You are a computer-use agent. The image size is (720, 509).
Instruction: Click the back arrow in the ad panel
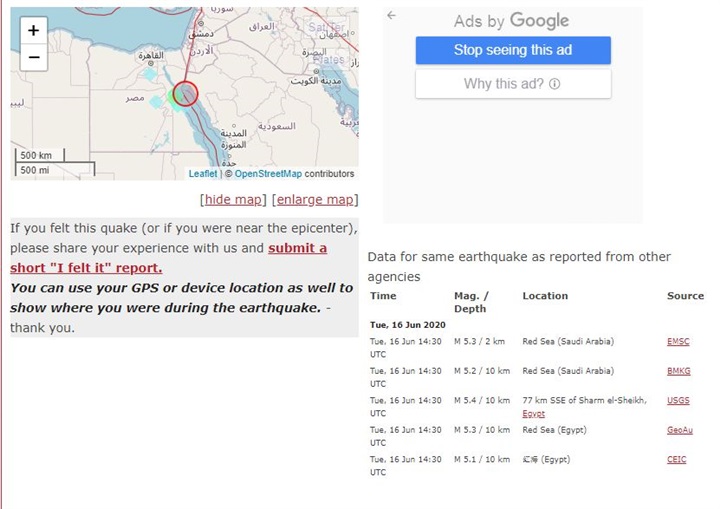391,16
